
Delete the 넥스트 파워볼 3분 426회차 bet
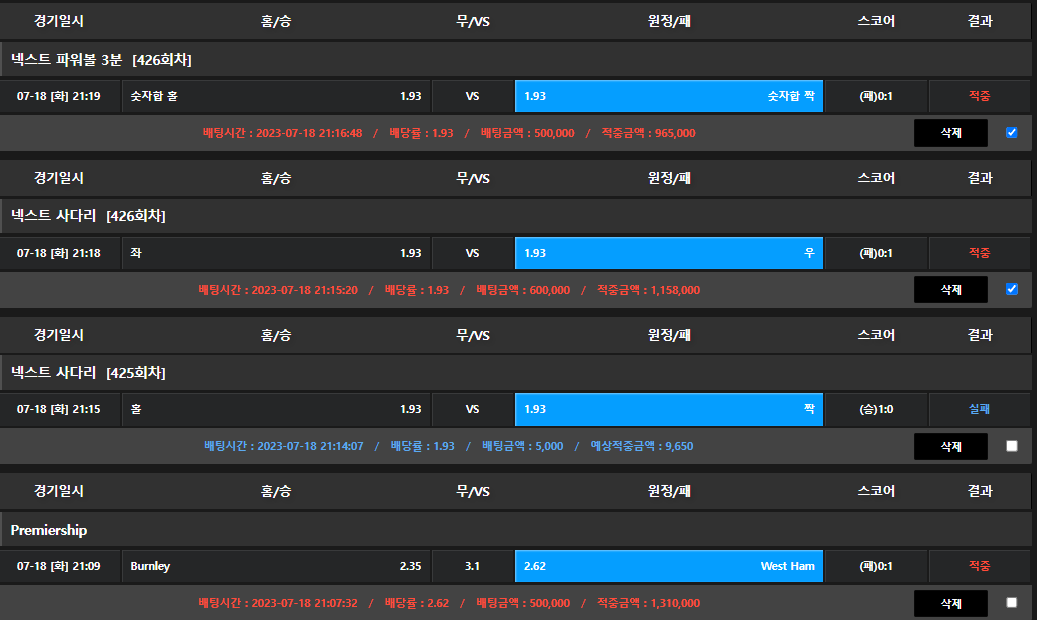tap(950, 133)
